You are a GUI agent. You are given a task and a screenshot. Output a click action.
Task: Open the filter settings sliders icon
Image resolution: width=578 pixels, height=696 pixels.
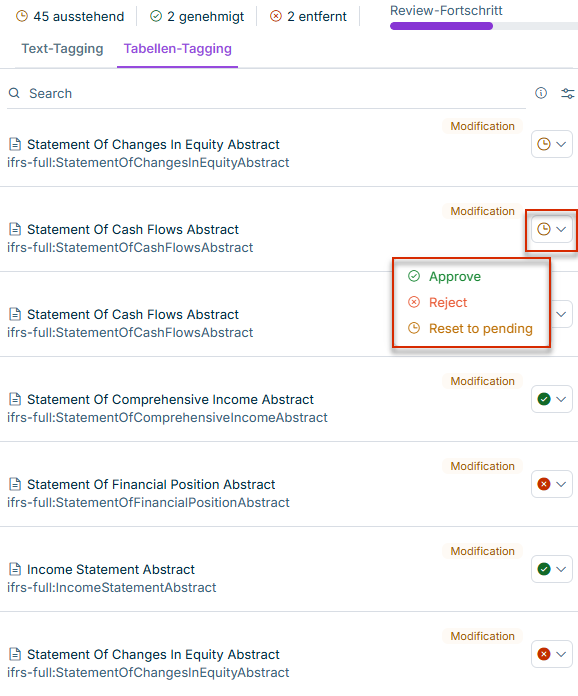coord(567,93)
